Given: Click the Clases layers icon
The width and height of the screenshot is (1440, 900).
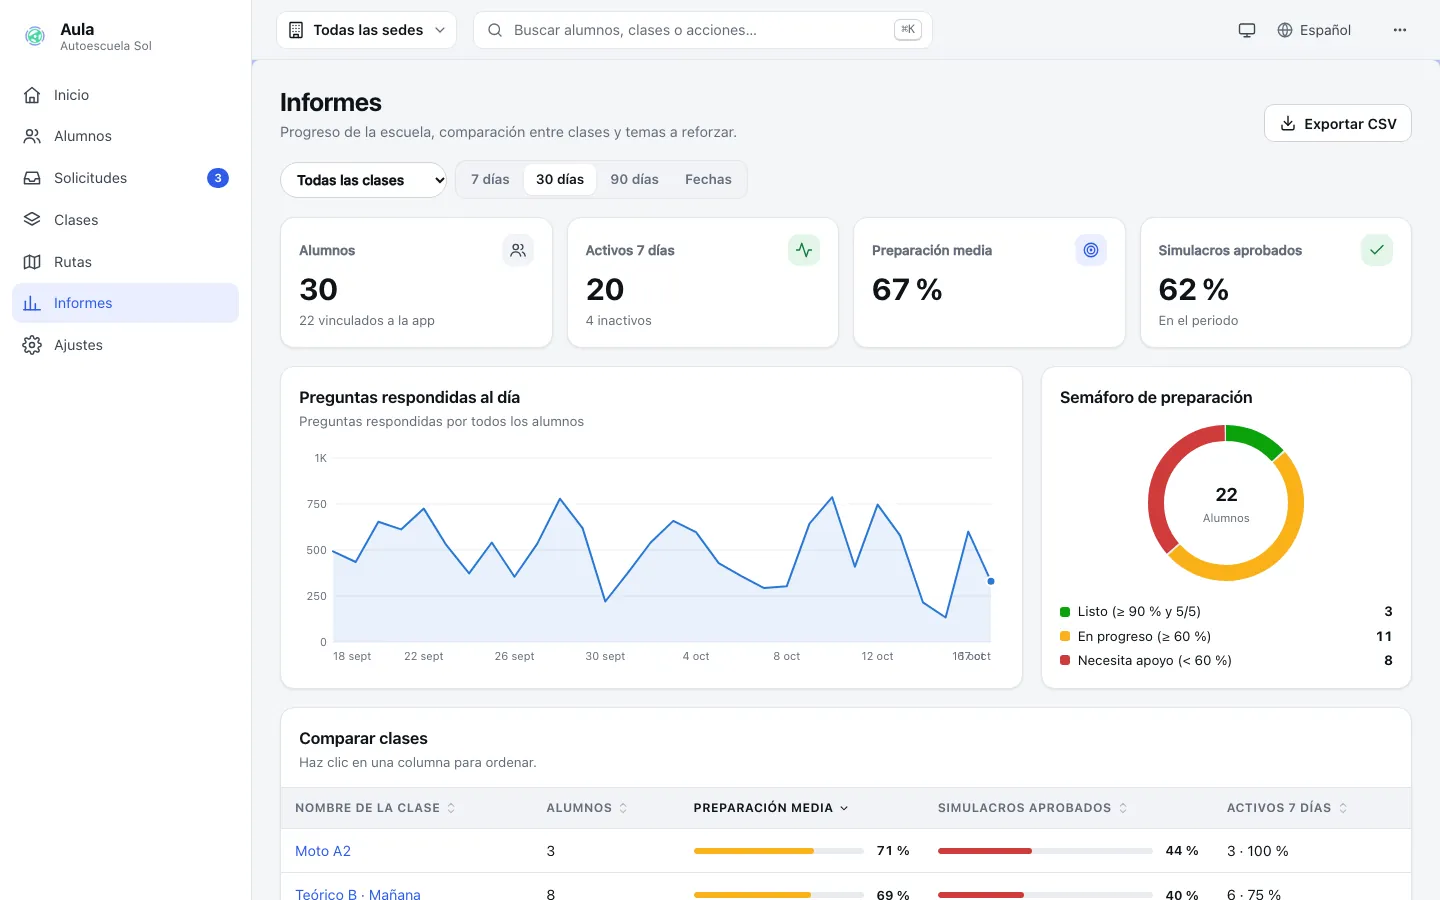Looking at the screenshot, I should 32,220.
